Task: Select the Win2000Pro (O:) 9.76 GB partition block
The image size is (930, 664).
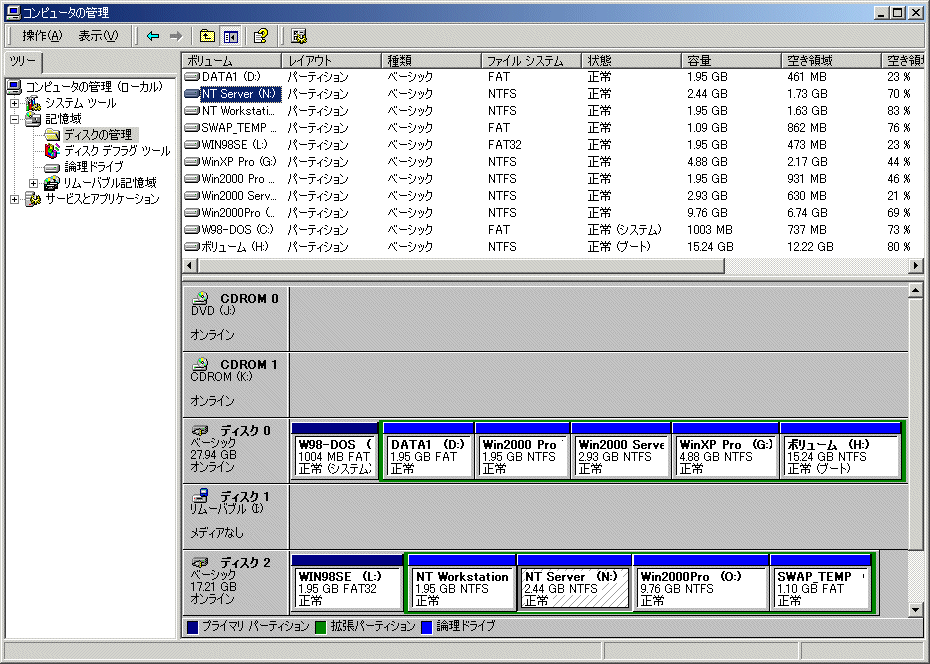Action: (x=701, y=583)
